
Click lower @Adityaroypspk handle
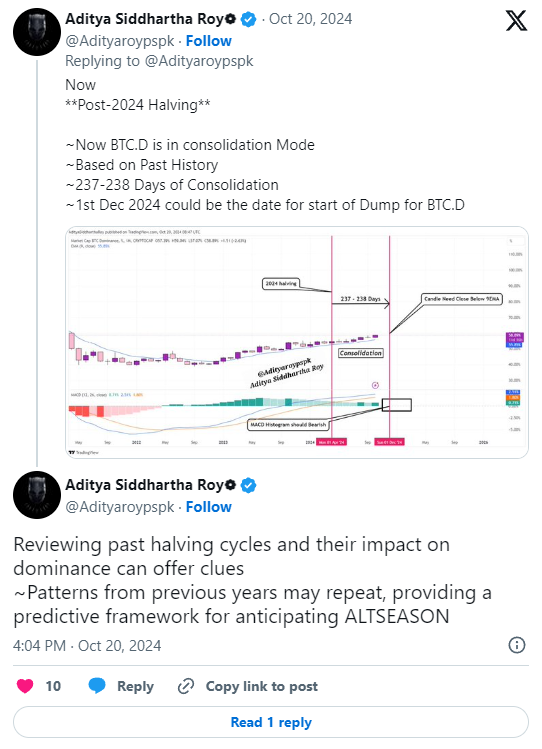(120, 507)
